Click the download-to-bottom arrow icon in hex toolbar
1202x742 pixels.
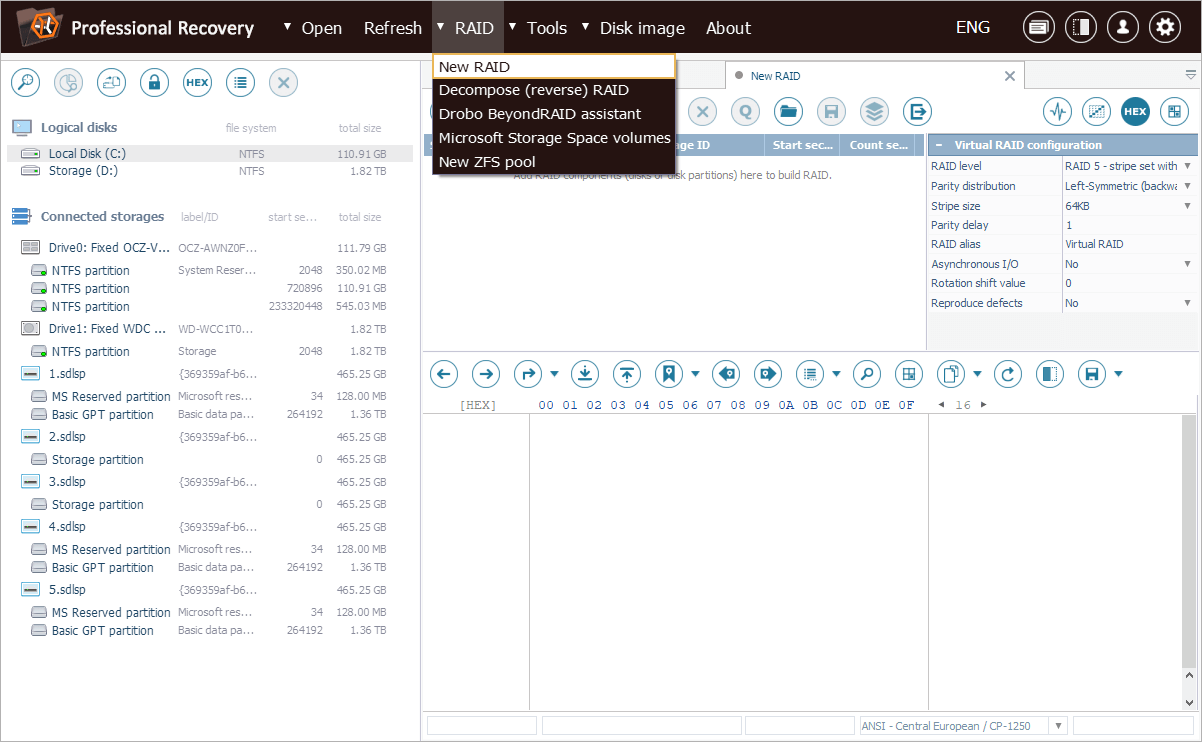click(x=585, y=374)
